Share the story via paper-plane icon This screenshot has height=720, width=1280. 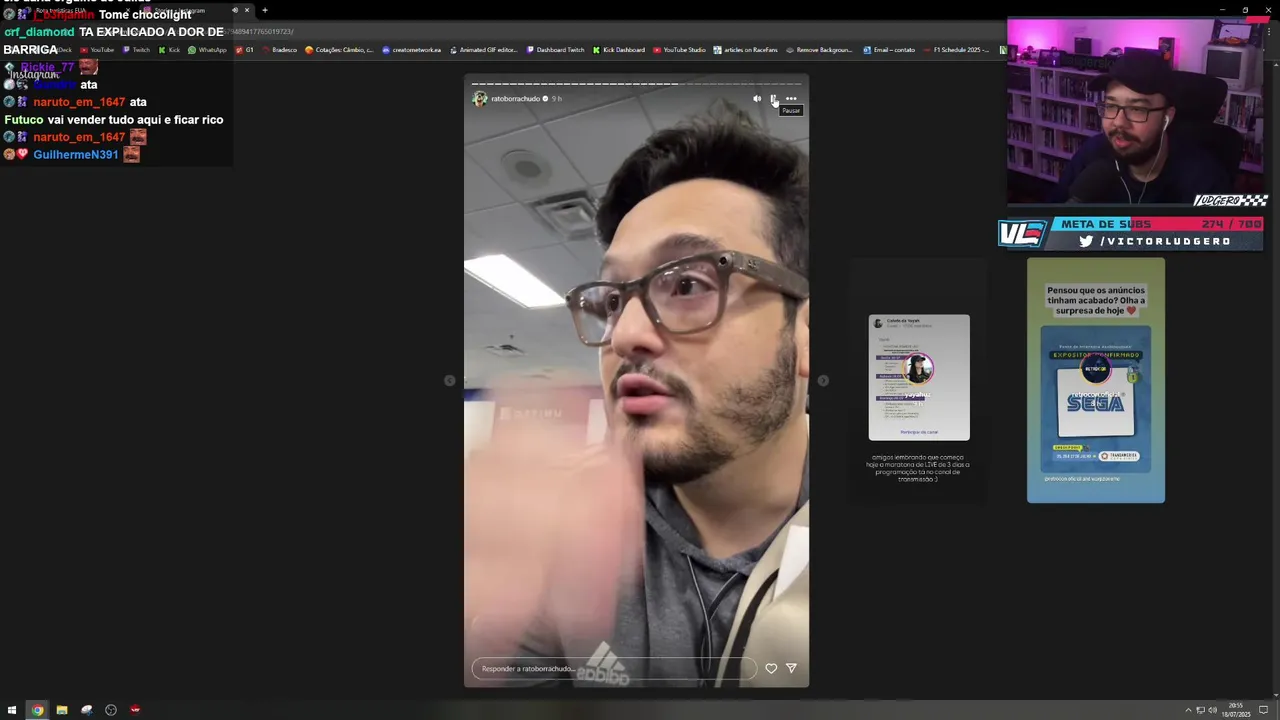coord(791,668)
